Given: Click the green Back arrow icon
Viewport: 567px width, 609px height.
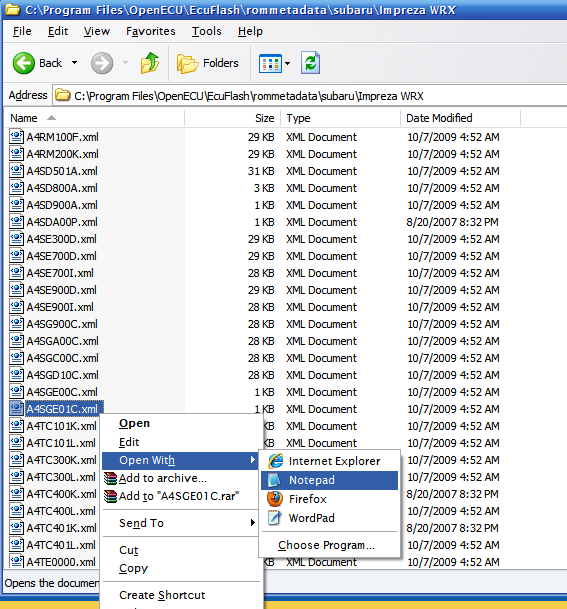Looking at the screenshot, I should [x=24, y=63].
